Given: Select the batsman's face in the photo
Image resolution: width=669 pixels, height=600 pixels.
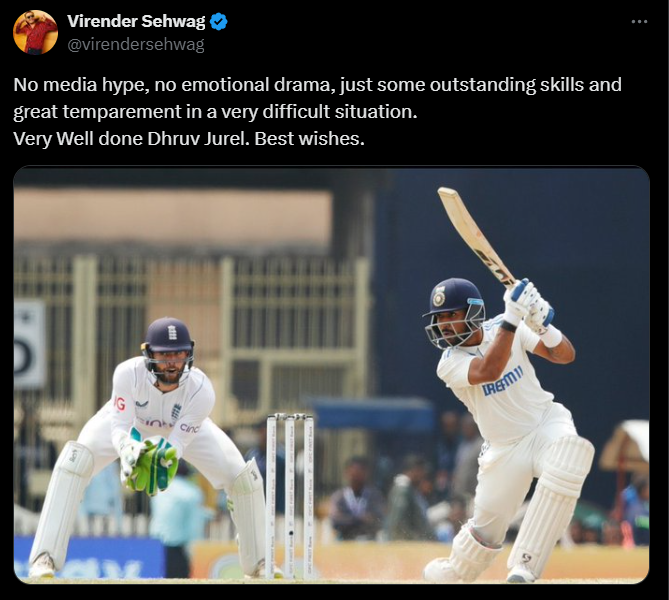Looking at the screenshot, I should 453,330.
